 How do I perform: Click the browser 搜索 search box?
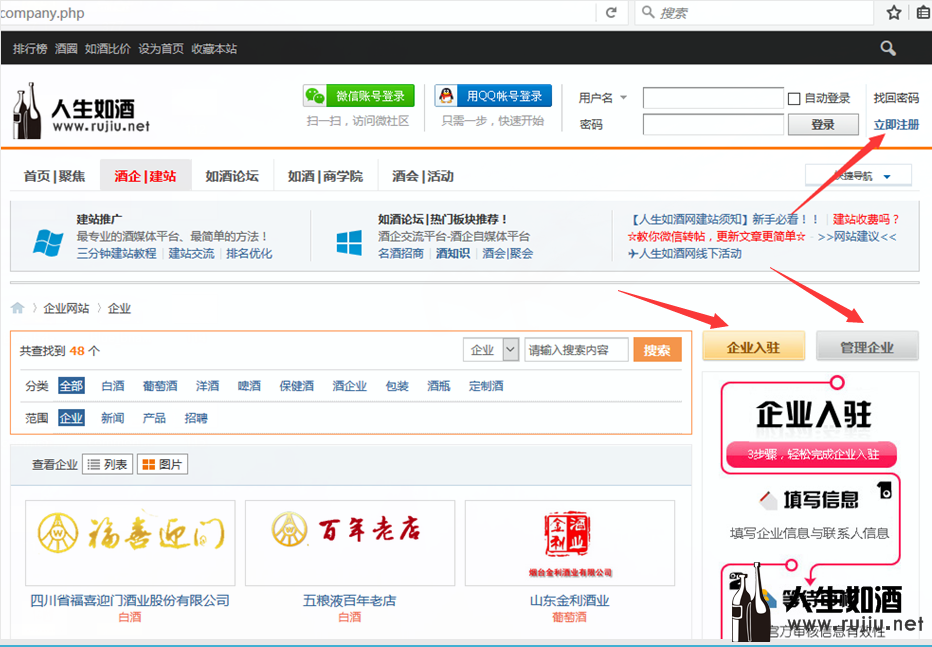755,12
